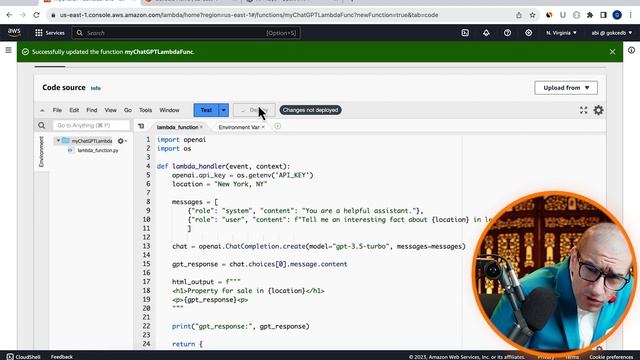Image resolution: width=640 pixels, height=360 pixels.
Task: Go back in browser history
Action: [9, 15]
